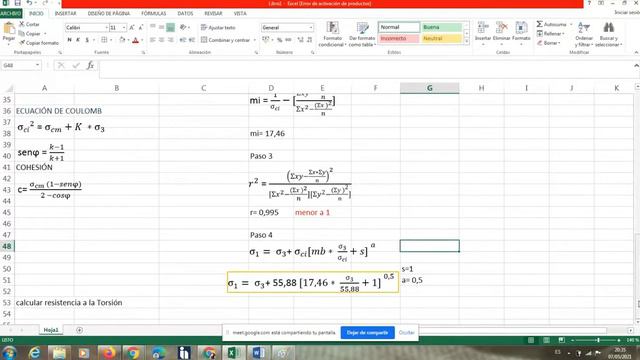Click the percent style icon
640x360 pixels.
click(x=280, y=40)
